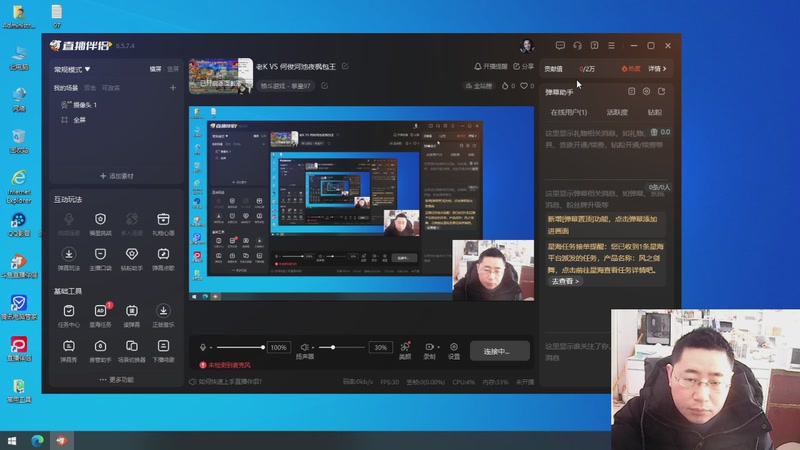The width and height of the screenshot is (800, 450).
Task: Open the hamburger menu in title bar
Action: click(x=611, y=45)
